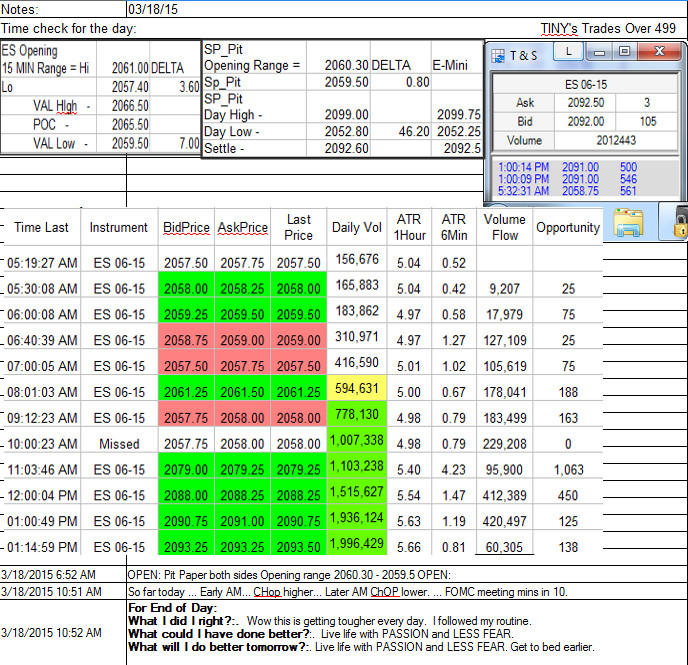Select the AskPrice column header
This screenshot has width=688, height=665.
tap(243, 227)
